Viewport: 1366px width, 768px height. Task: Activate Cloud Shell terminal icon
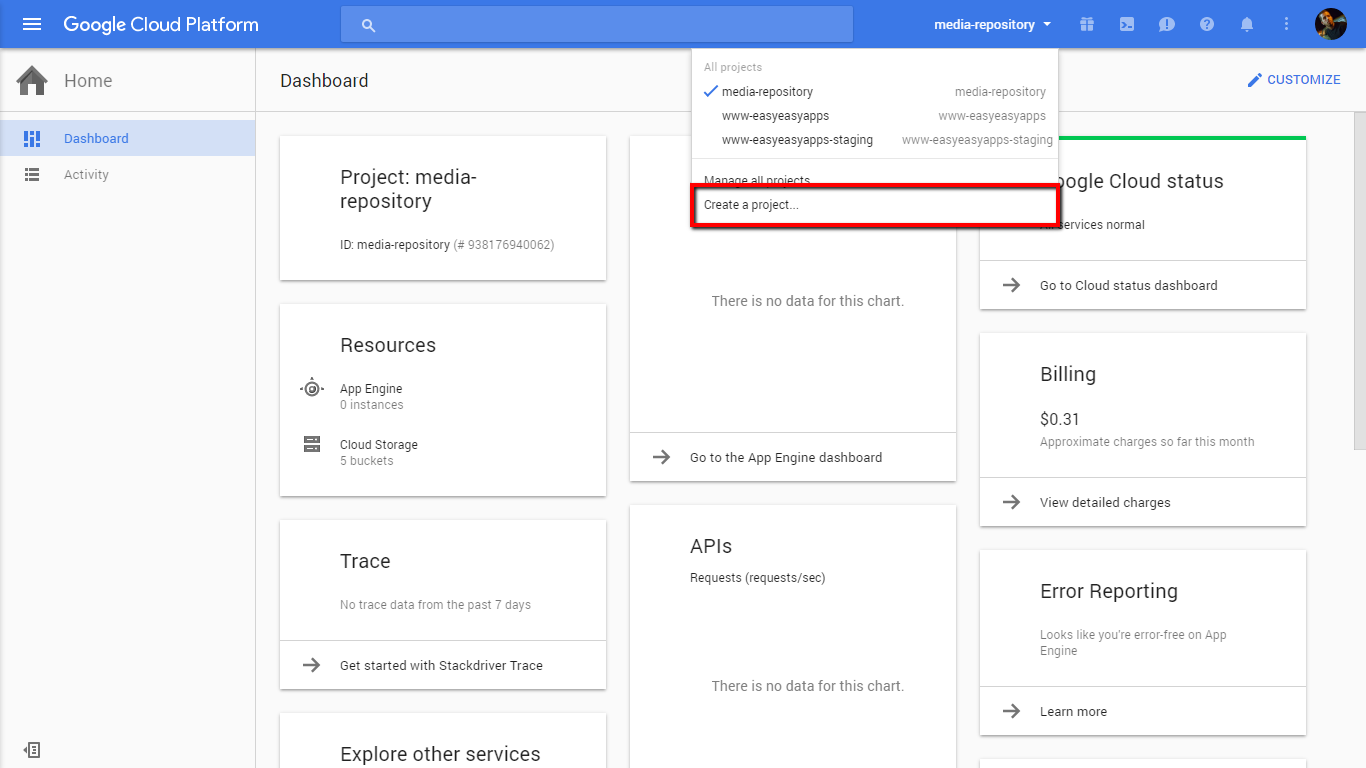point(1127,24)
